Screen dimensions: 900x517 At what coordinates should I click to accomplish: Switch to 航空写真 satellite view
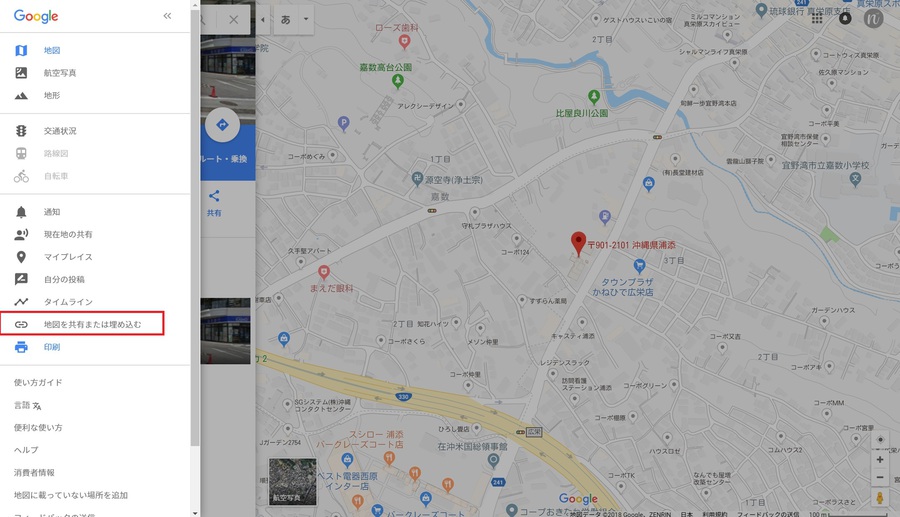60,73
